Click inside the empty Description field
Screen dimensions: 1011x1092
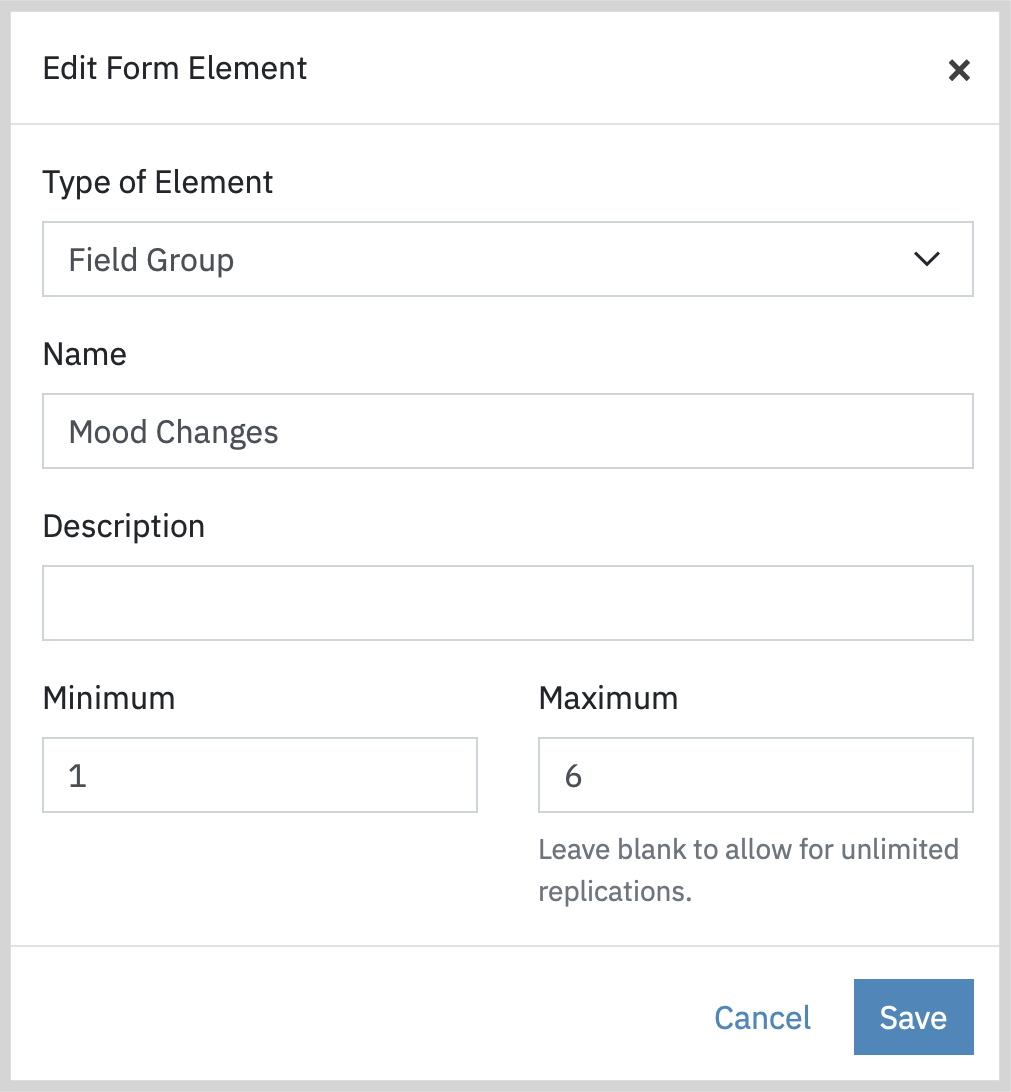click(x=508, y=603)
